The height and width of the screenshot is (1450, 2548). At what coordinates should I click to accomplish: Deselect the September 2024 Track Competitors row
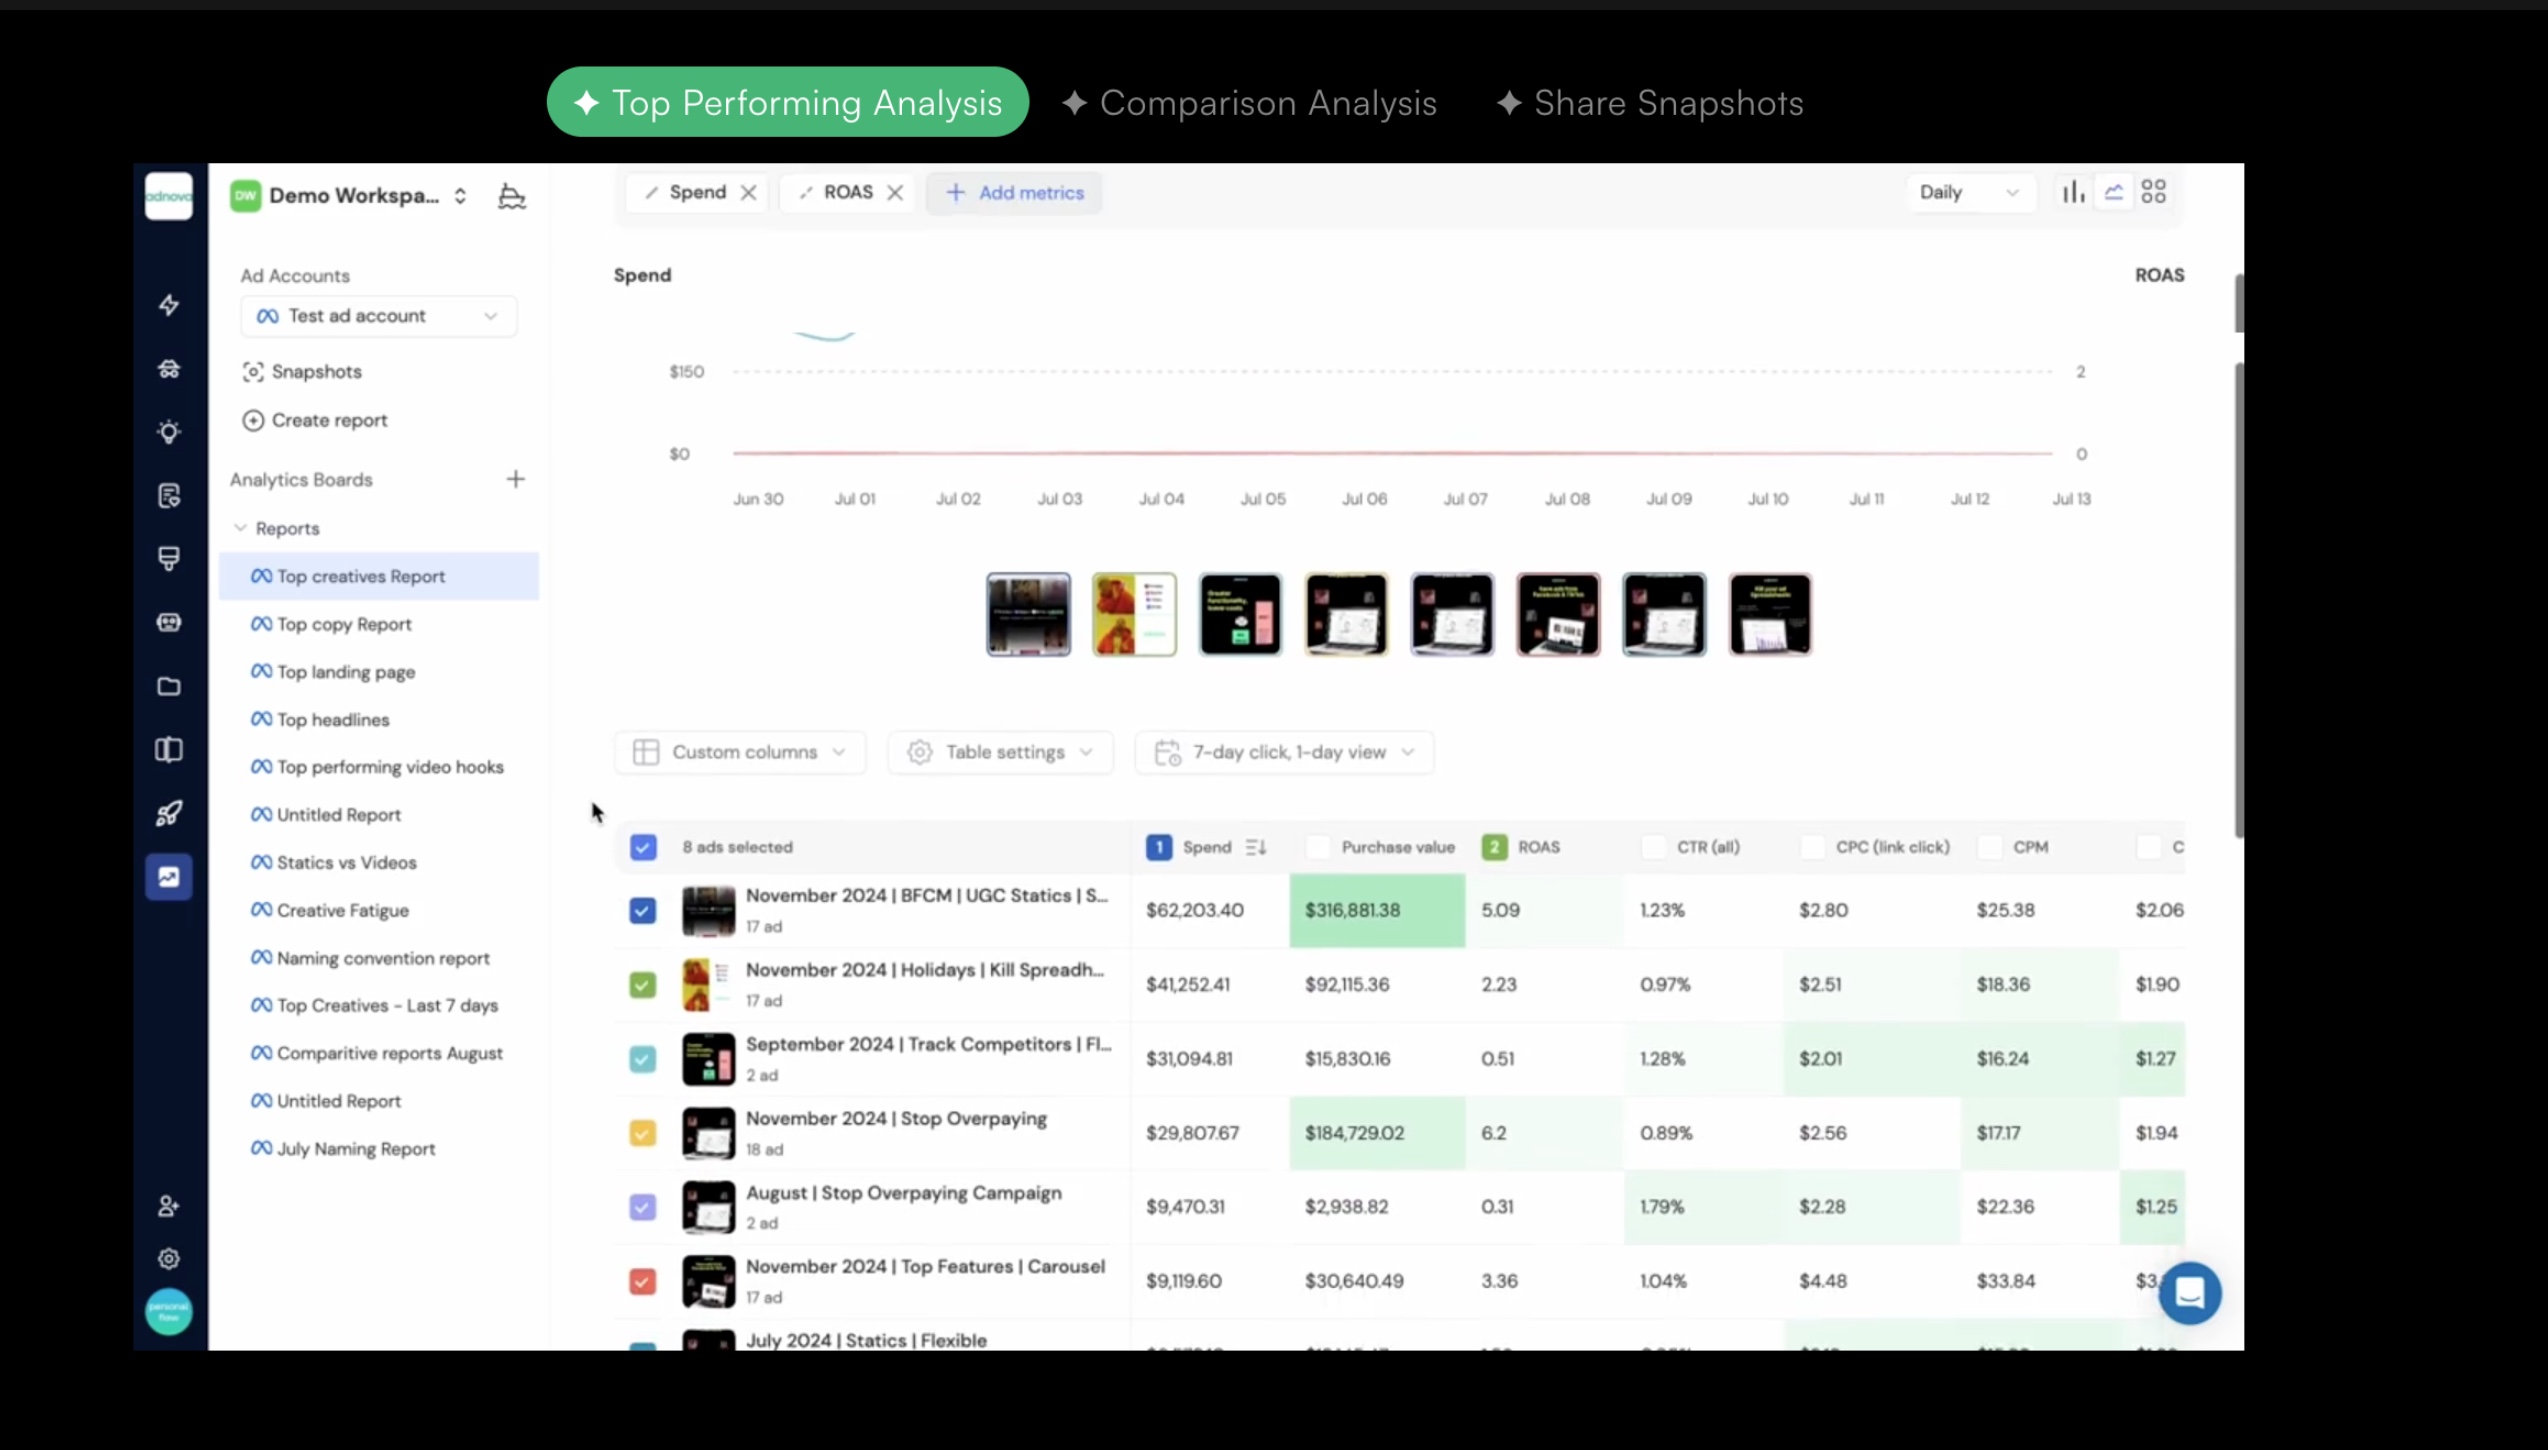click(x=641, y=1058)
